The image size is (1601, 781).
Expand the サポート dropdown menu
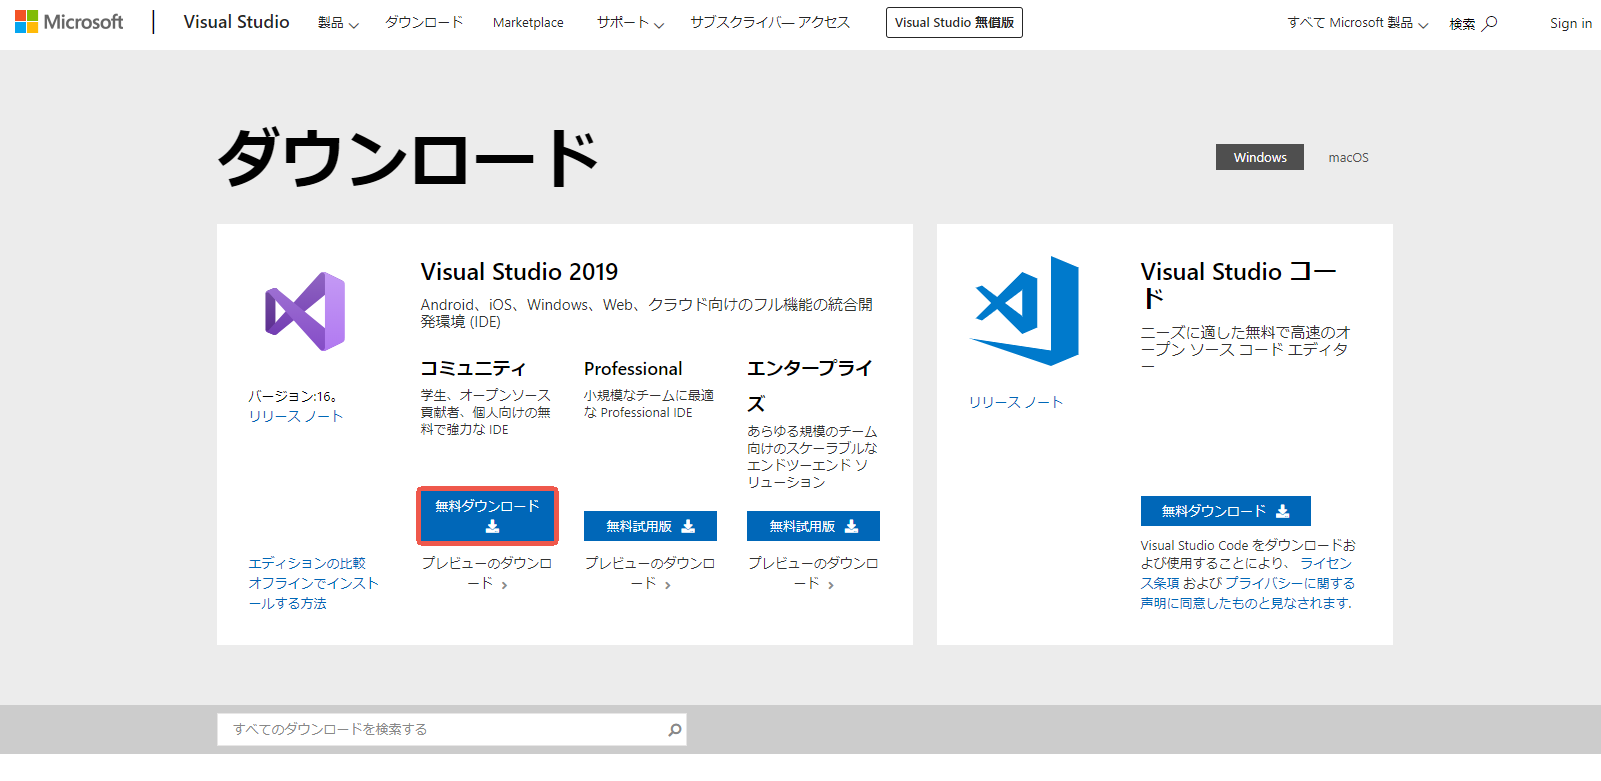(x=630, y=23)
